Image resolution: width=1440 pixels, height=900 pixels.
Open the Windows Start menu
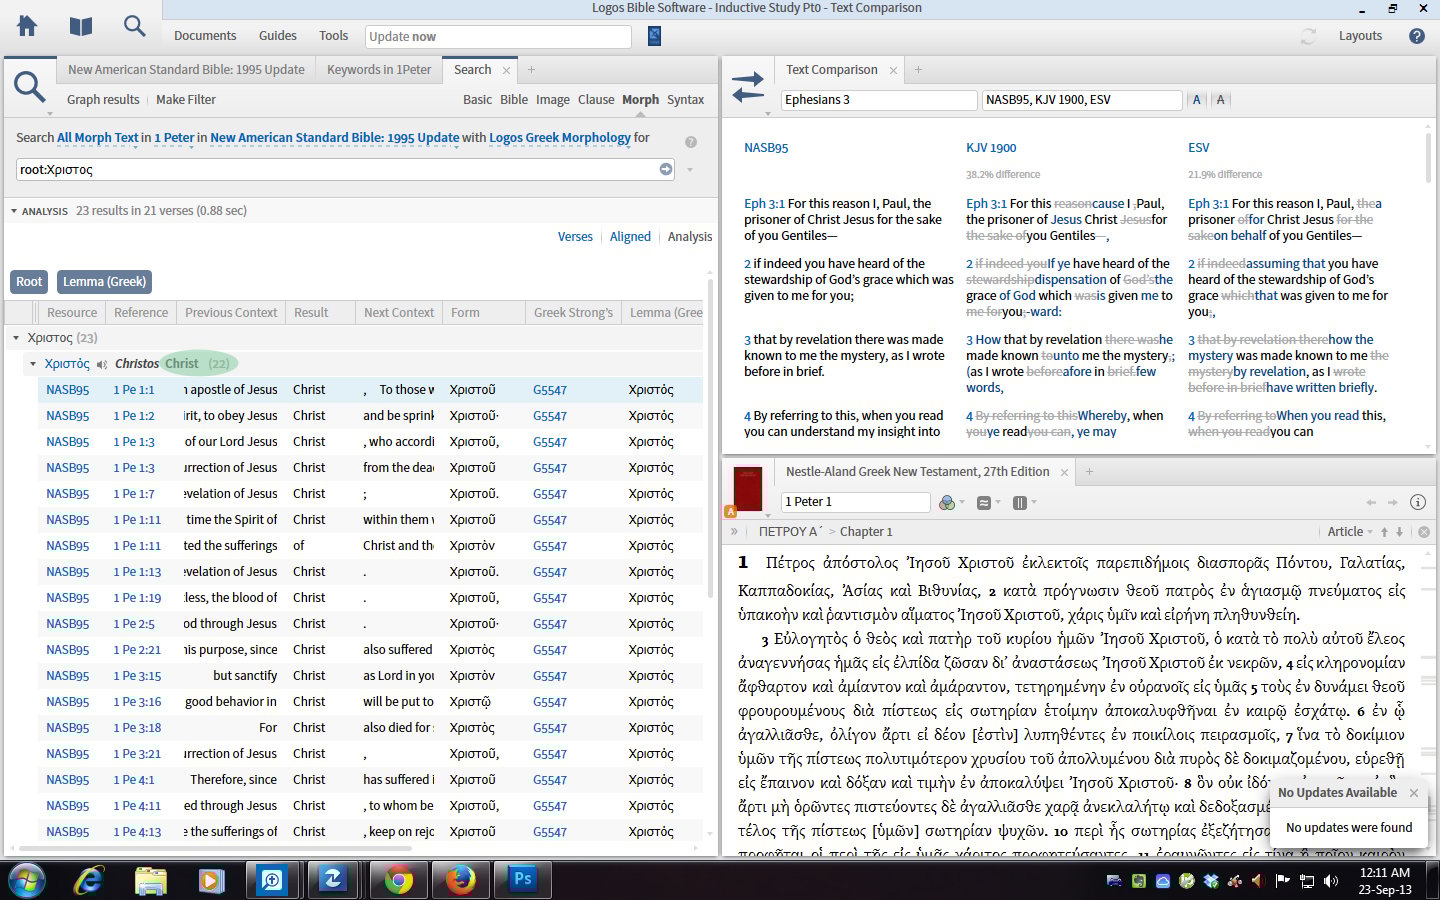tap(26, 880)
